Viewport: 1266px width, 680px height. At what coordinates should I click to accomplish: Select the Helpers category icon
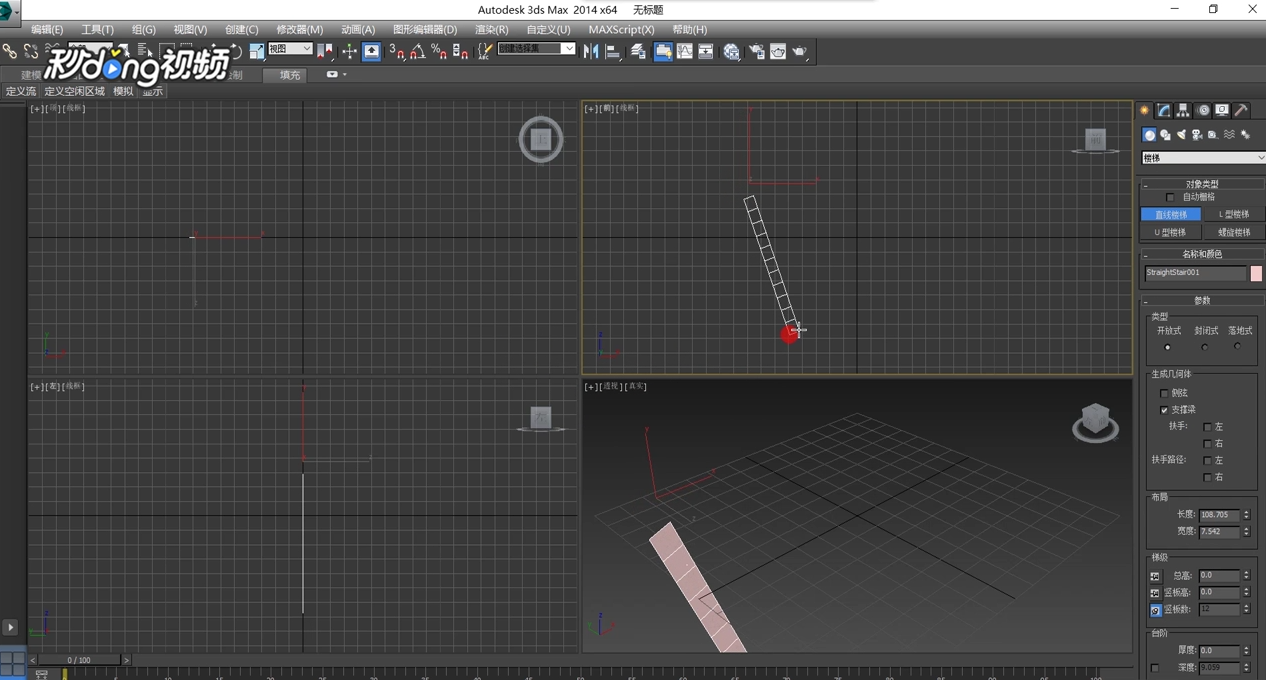1212,135
